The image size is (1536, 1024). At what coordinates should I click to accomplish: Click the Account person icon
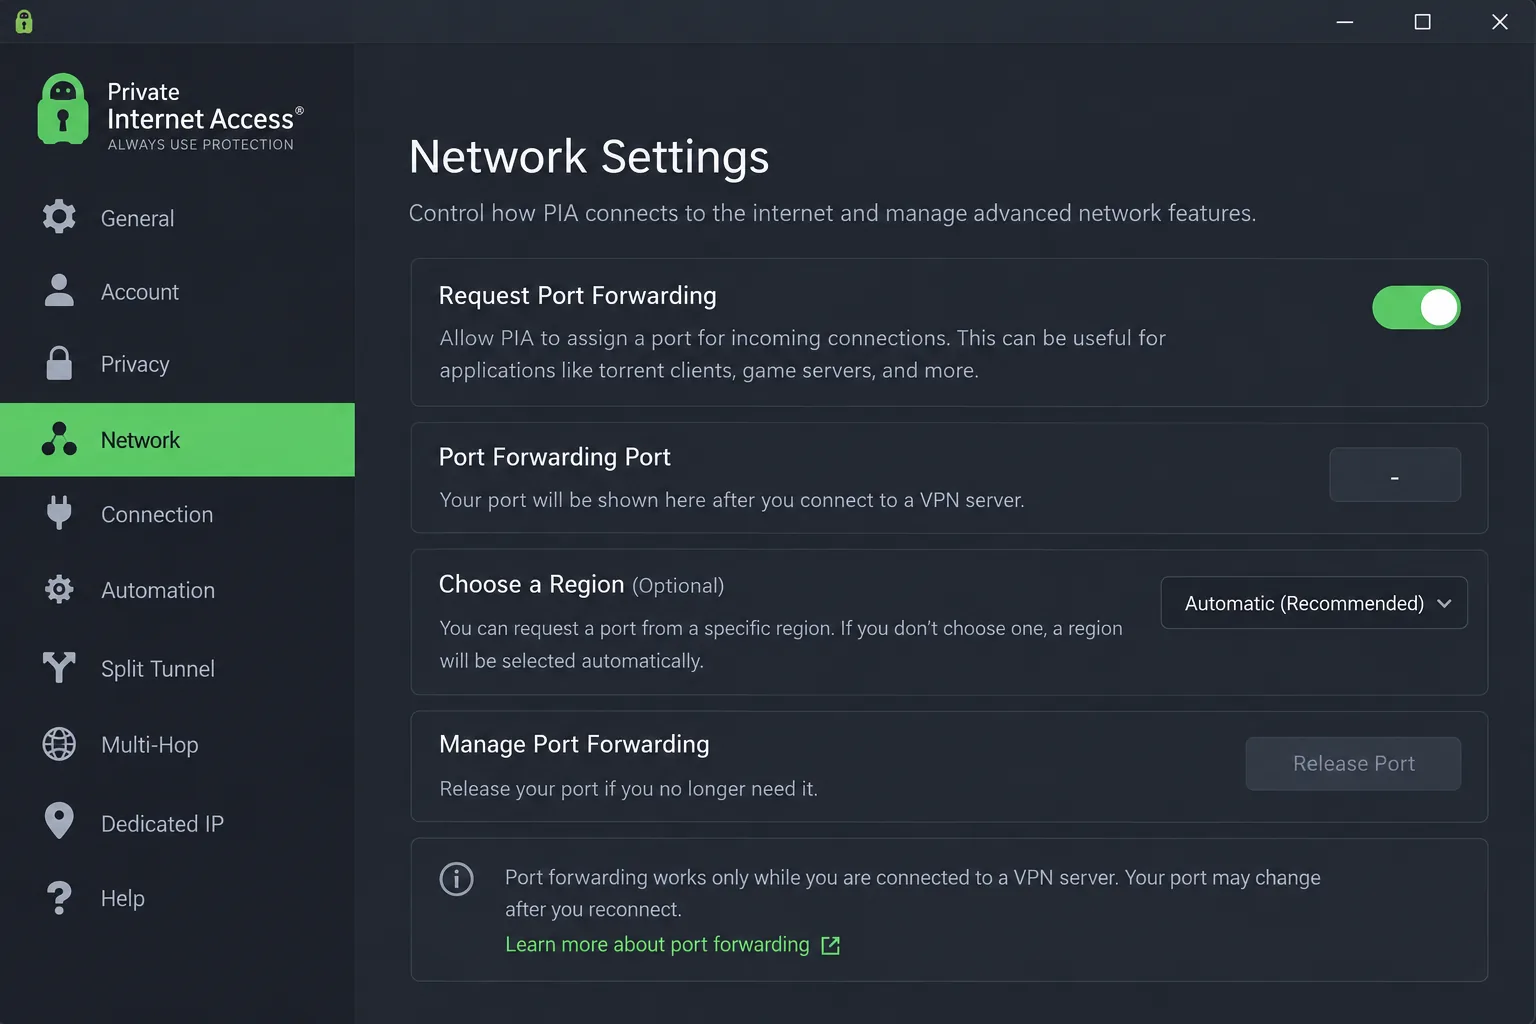[x=59, y=291]
